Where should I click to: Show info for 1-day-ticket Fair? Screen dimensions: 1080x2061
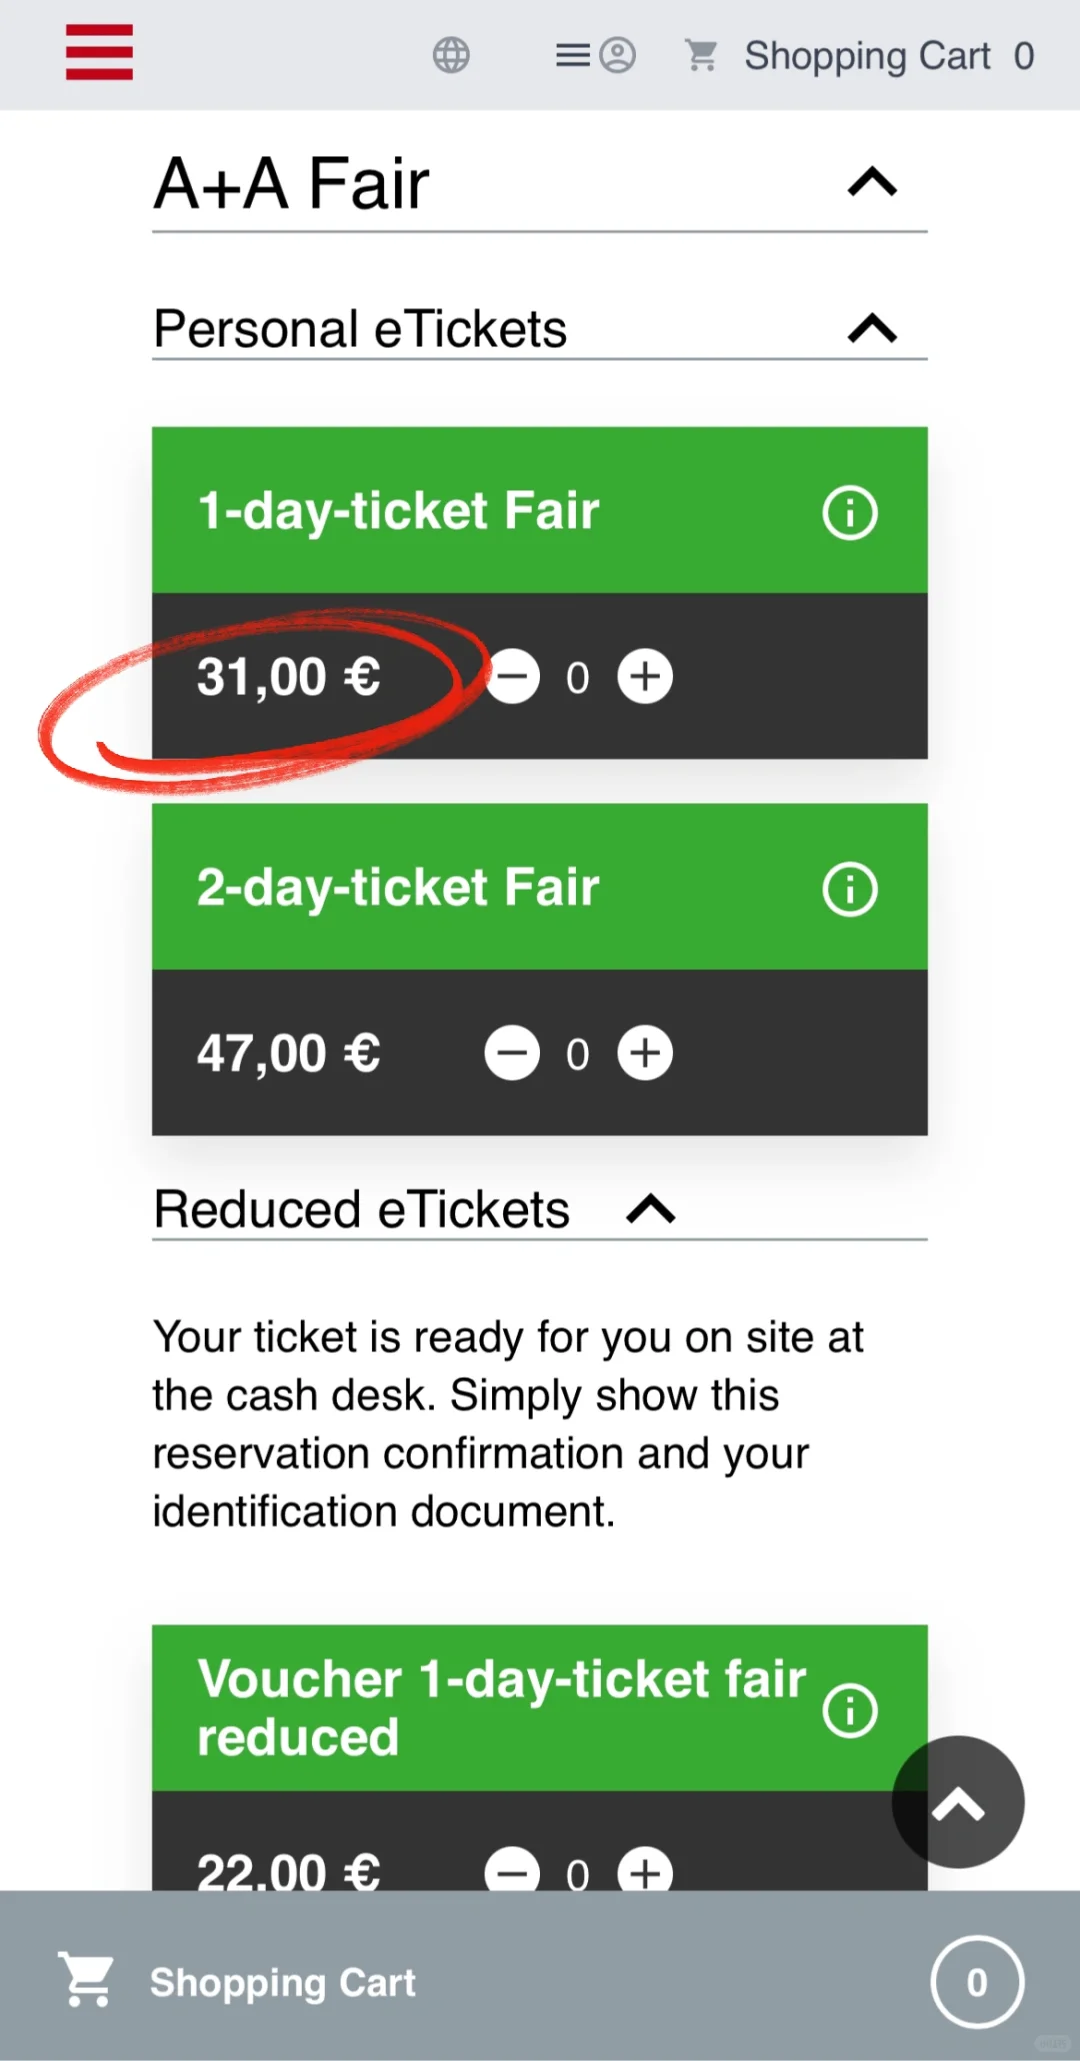coord(850,513)
